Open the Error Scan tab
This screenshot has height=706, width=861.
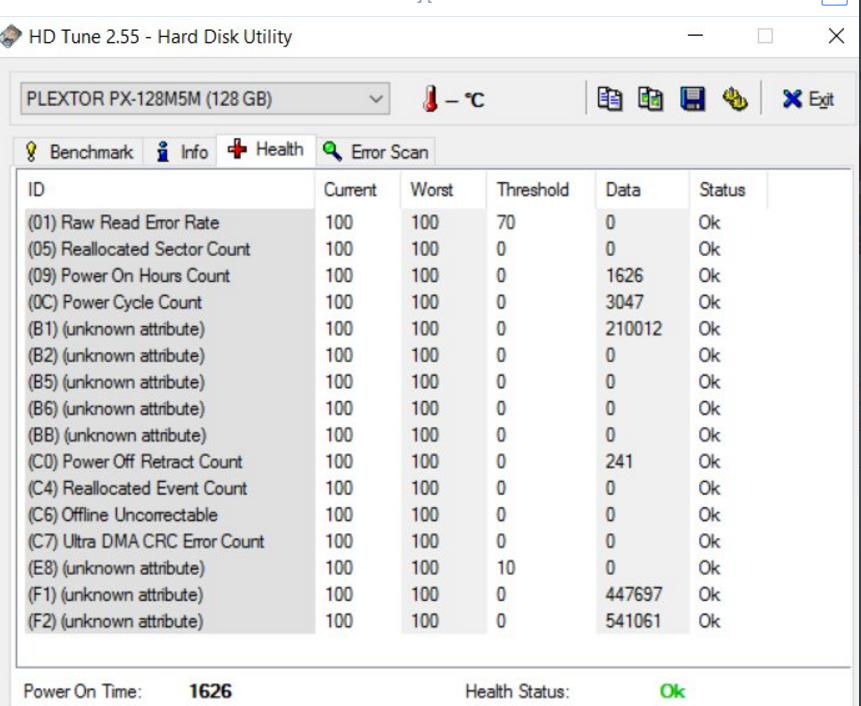tap(376, 152)
